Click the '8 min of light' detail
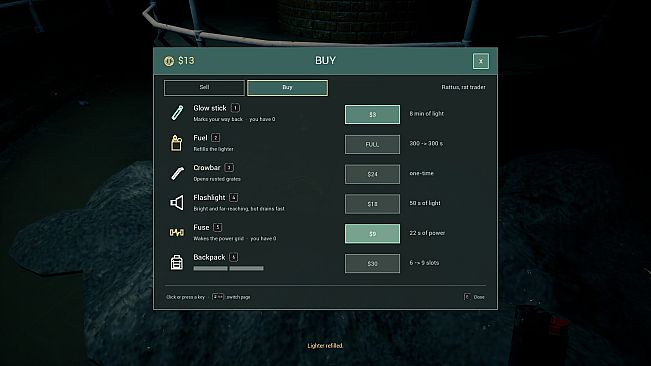651x366 pixels. click(426, 114)
